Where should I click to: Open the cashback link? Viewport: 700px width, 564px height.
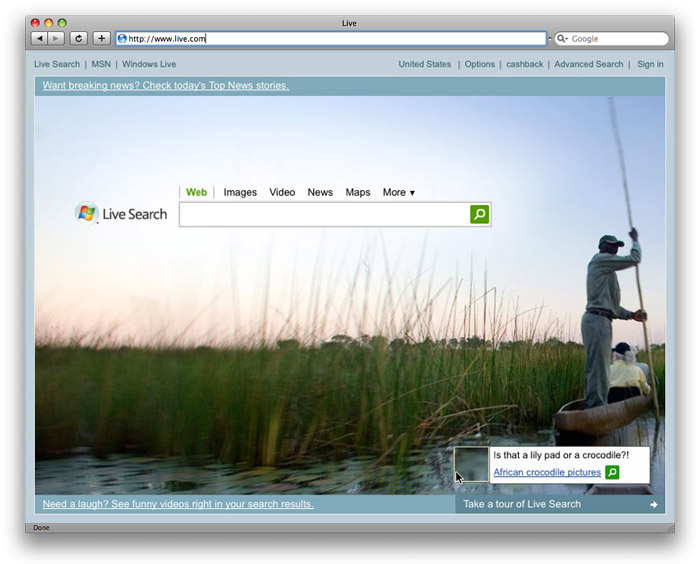tap(525, 64)
